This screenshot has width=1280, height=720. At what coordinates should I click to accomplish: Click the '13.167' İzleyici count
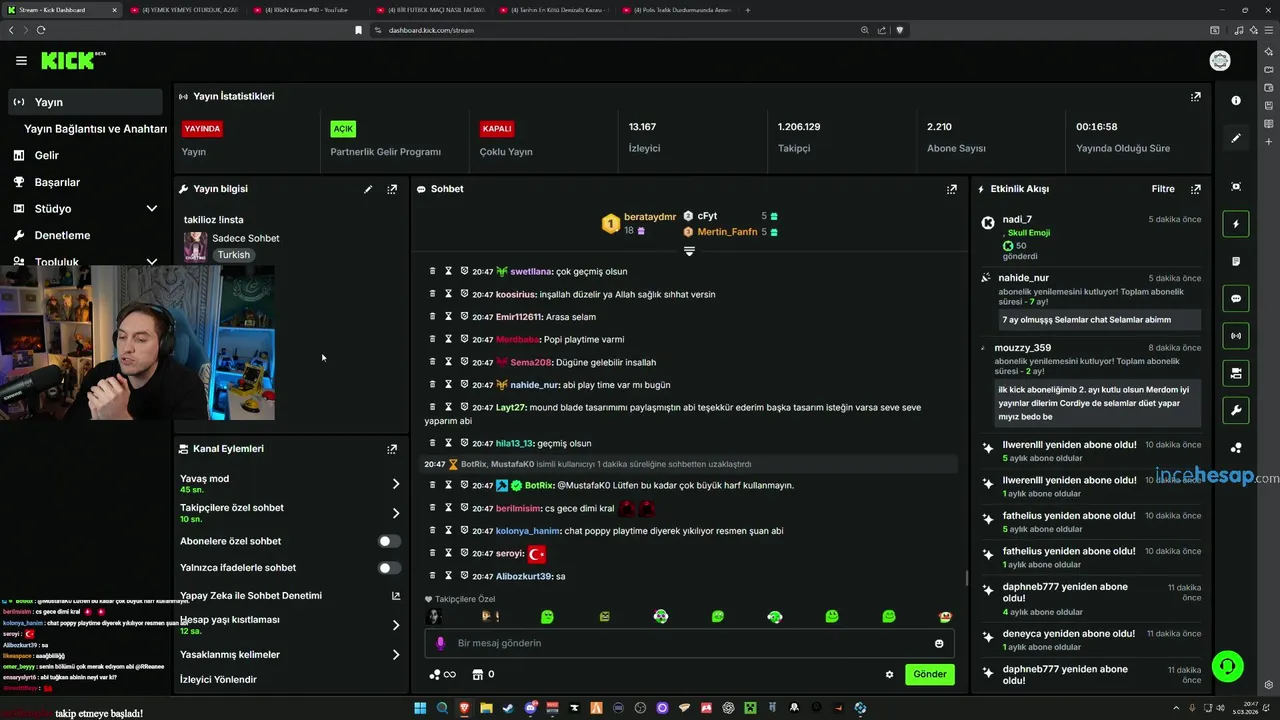point(642,127)
